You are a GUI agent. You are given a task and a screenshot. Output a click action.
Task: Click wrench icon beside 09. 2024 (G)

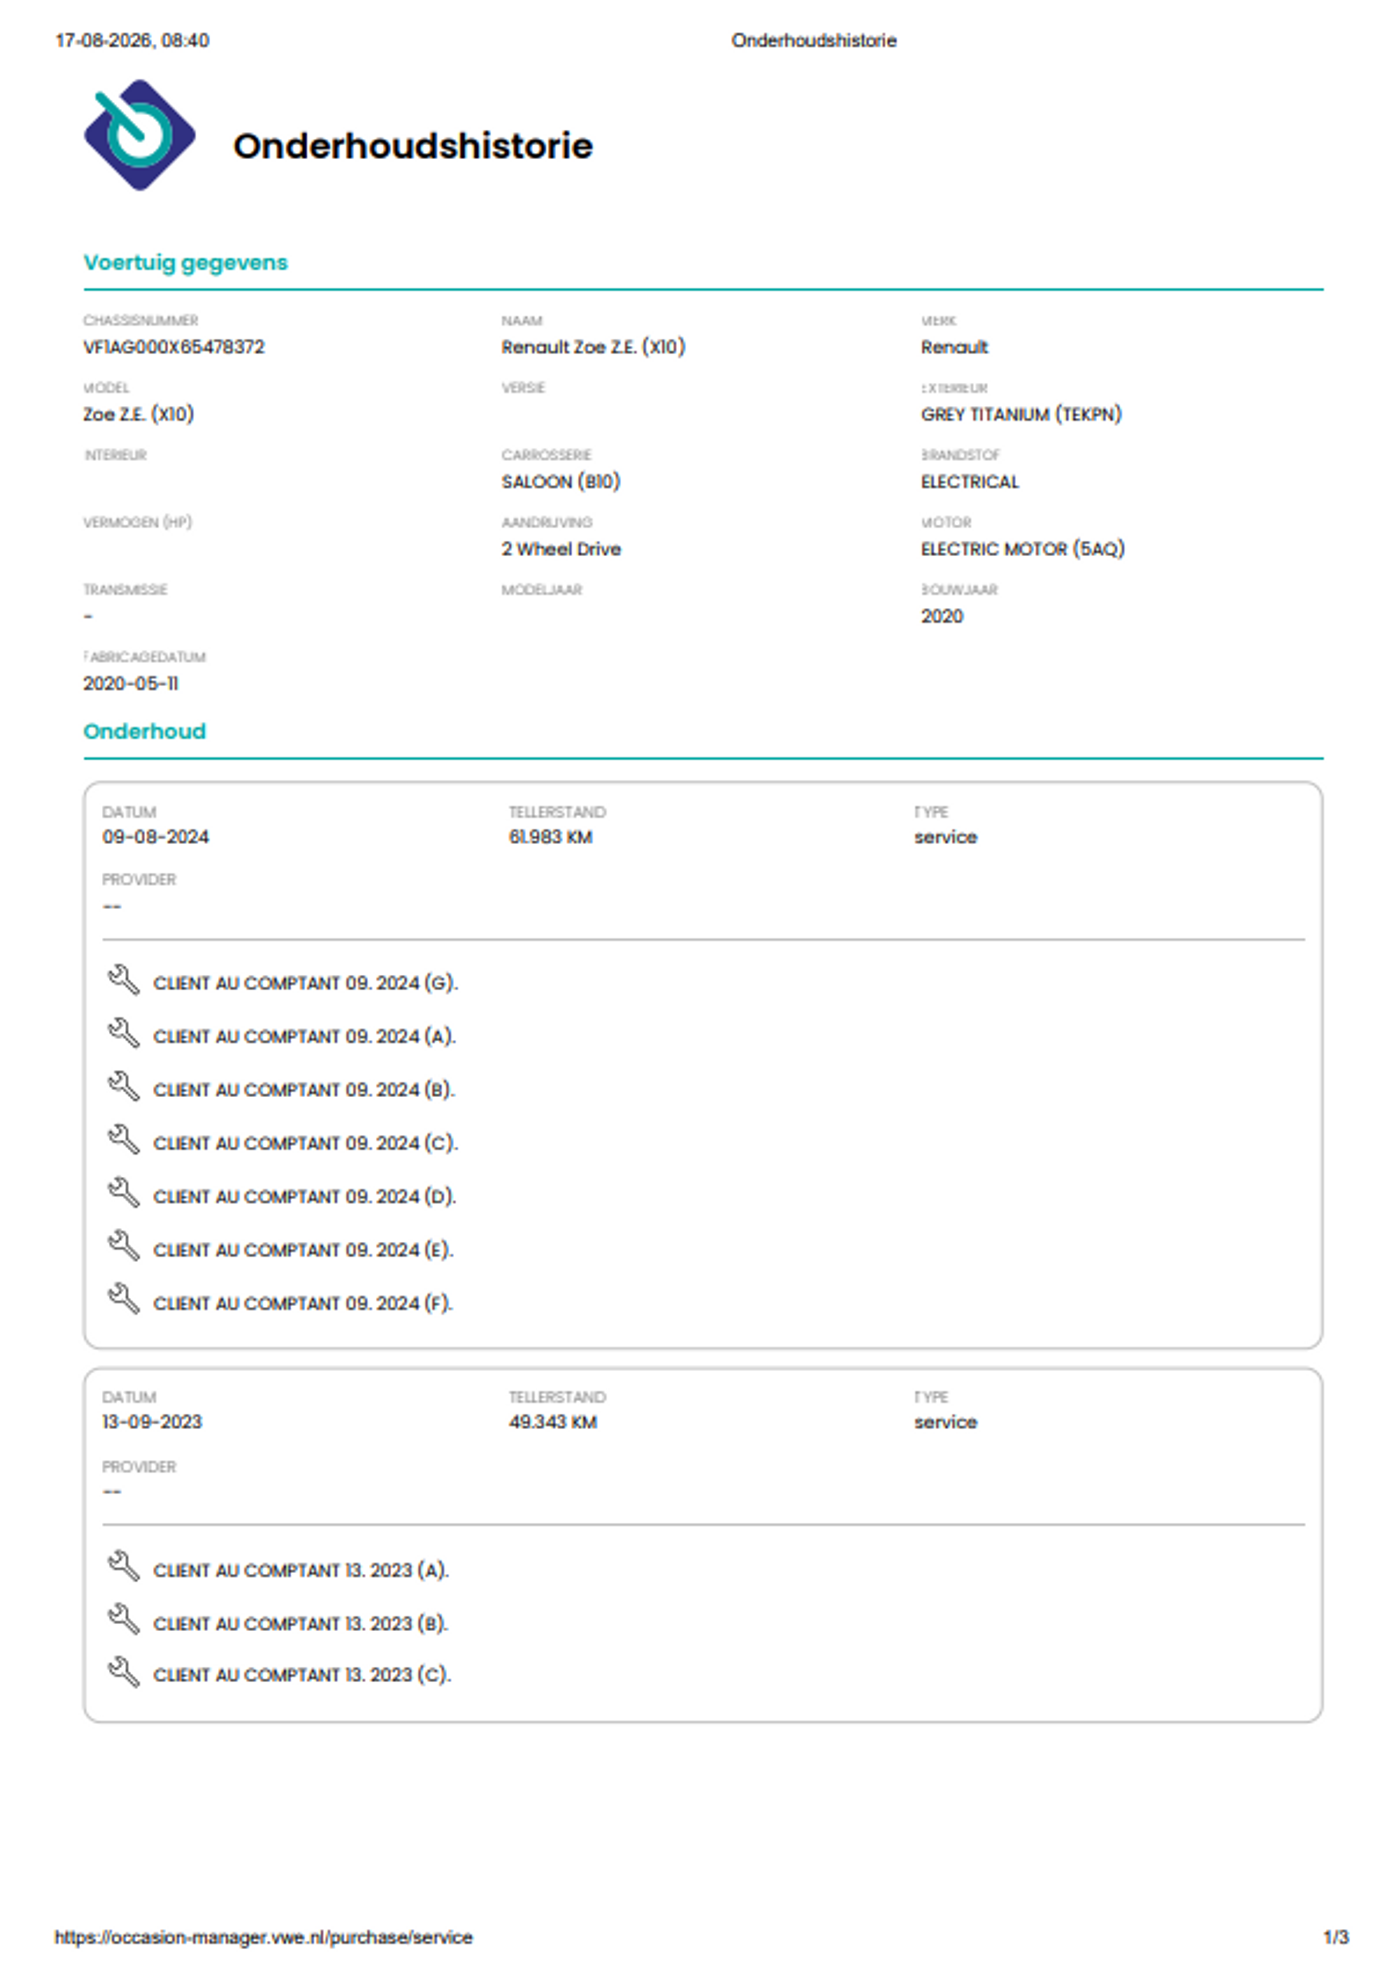(123, 980)
